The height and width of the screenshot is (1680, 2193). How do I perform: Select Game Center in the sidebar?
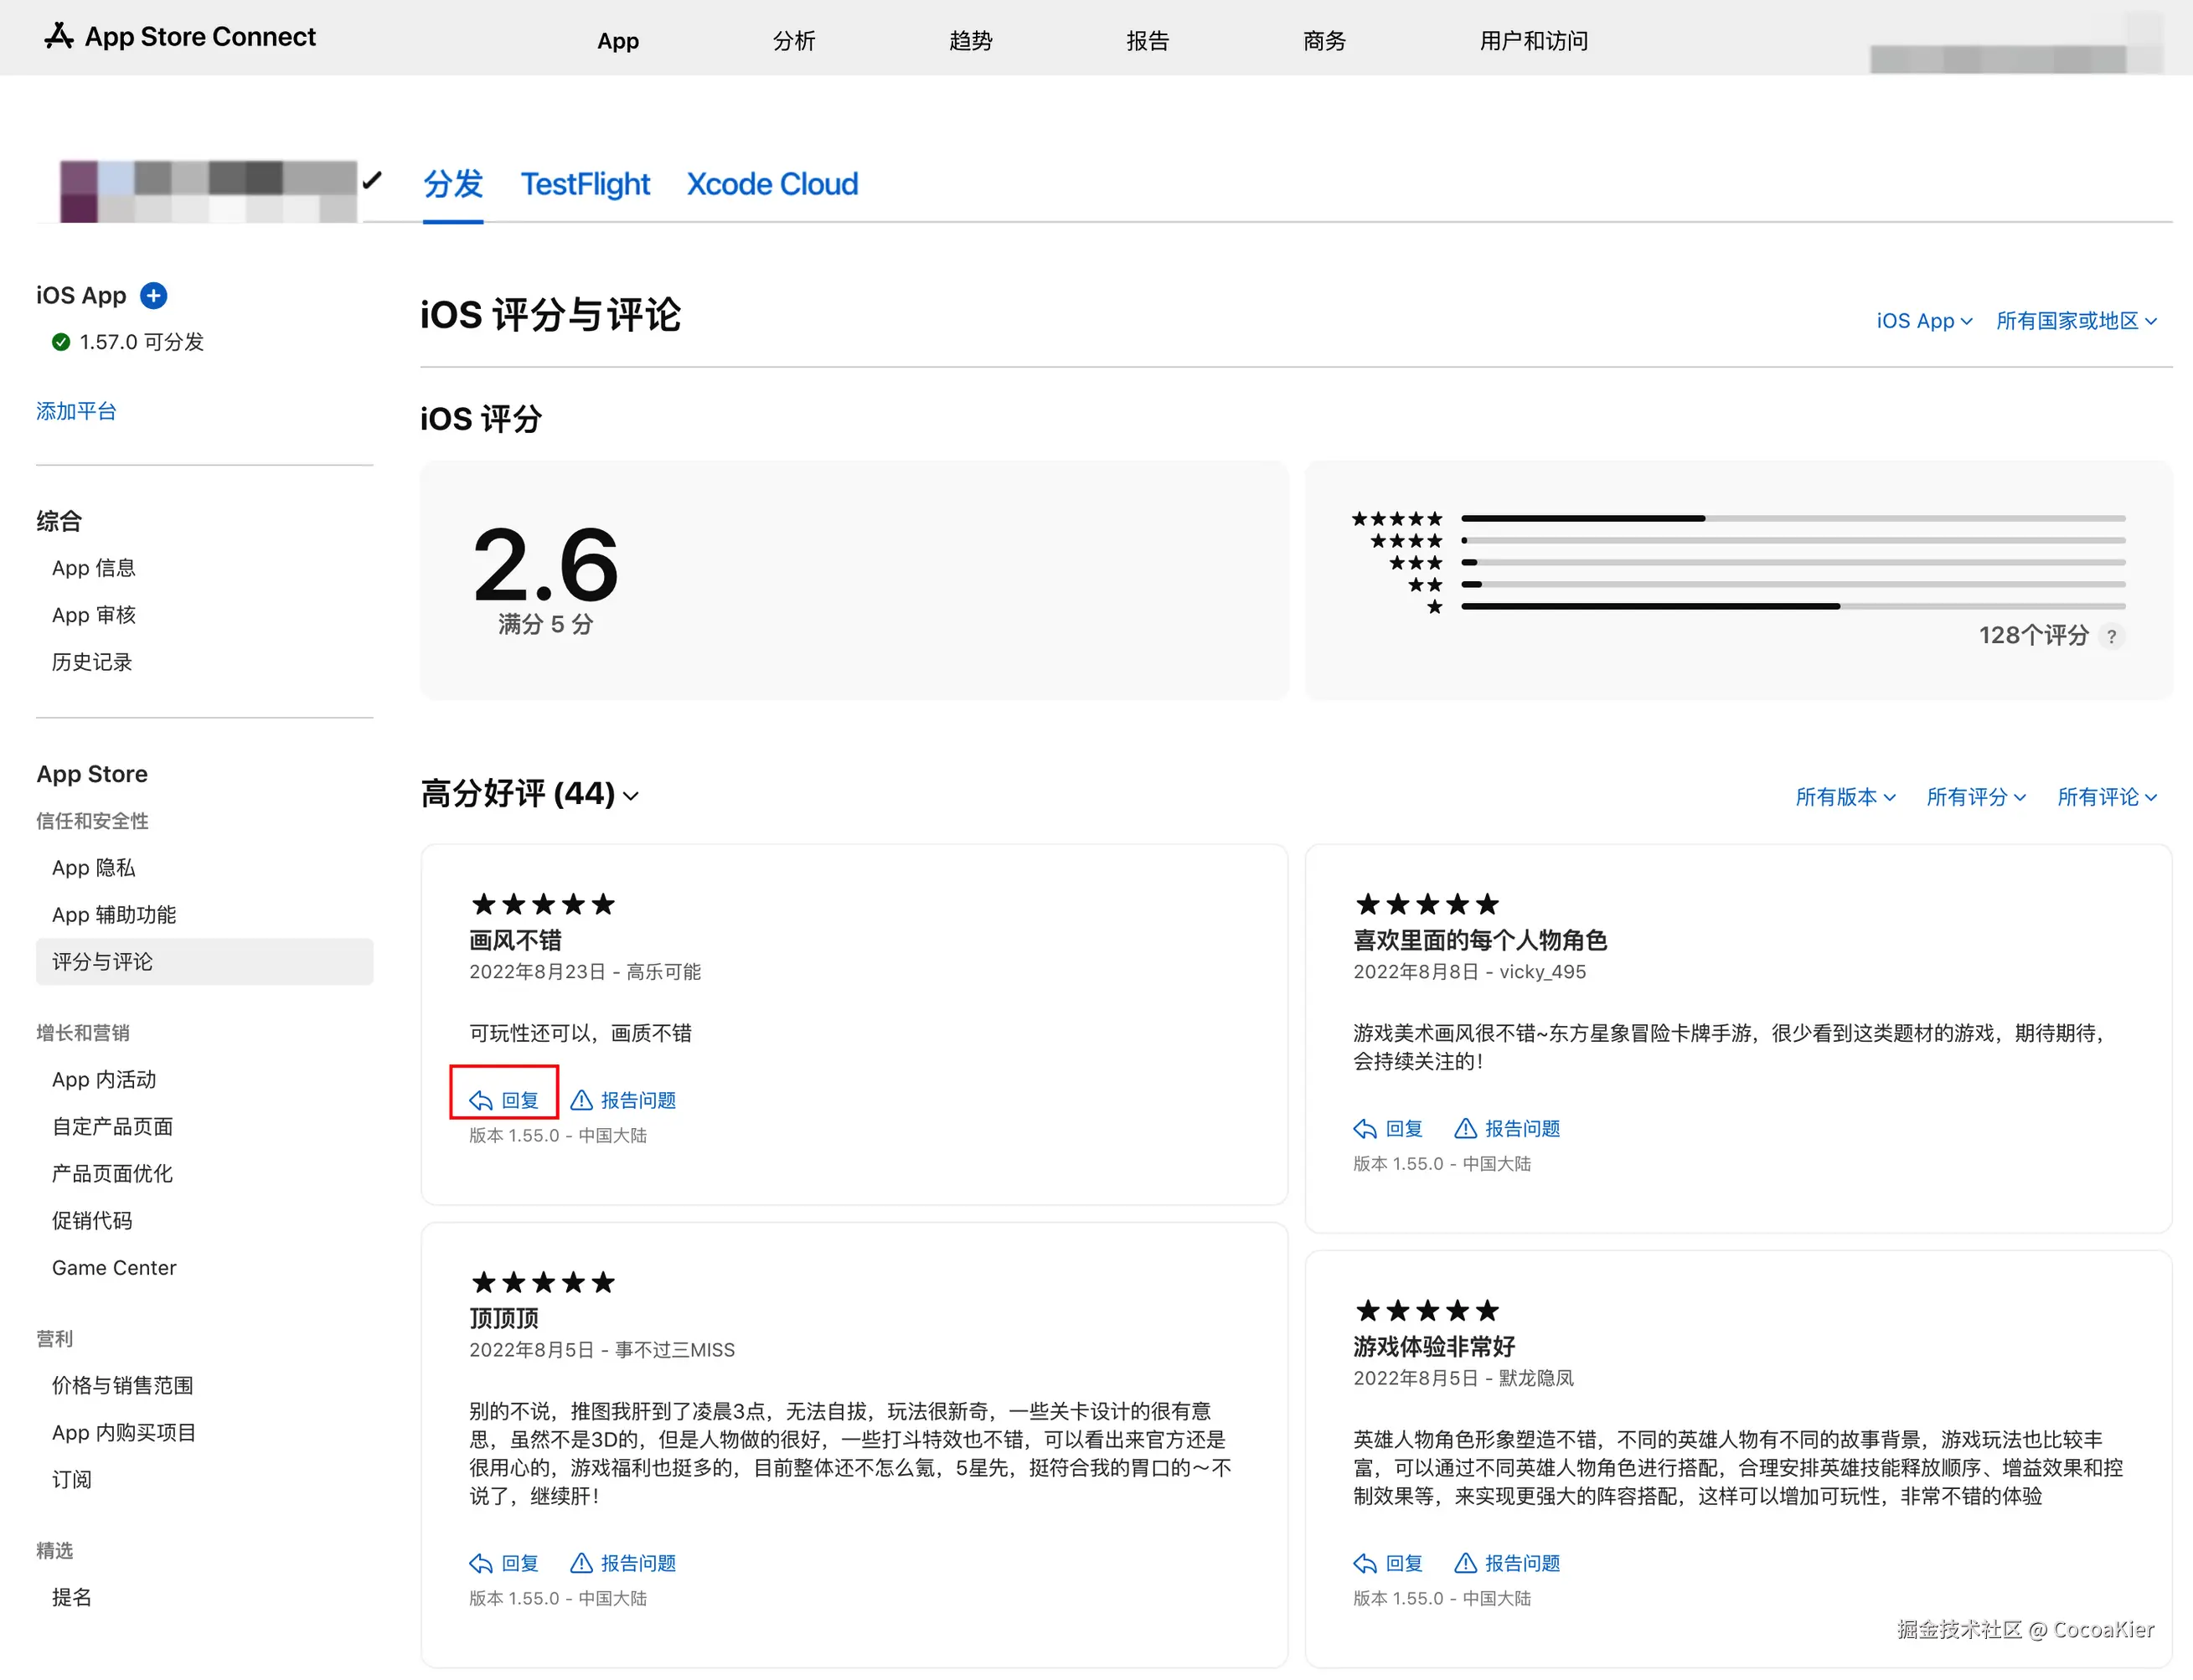coord(114,1267)
